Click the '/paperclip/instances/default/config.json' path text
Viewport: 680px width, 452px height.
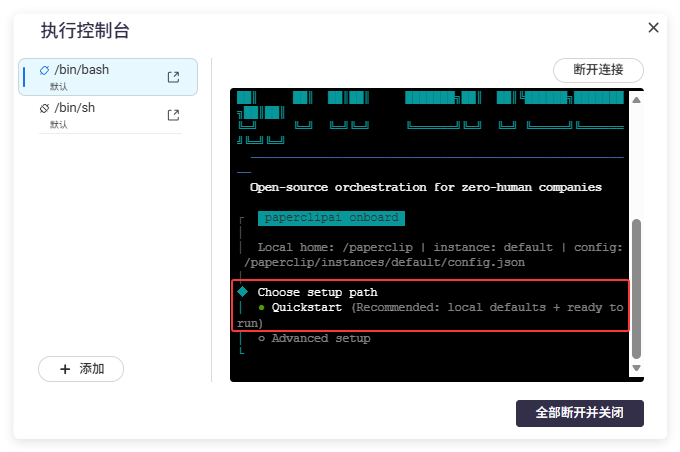[x=384, y=262]
